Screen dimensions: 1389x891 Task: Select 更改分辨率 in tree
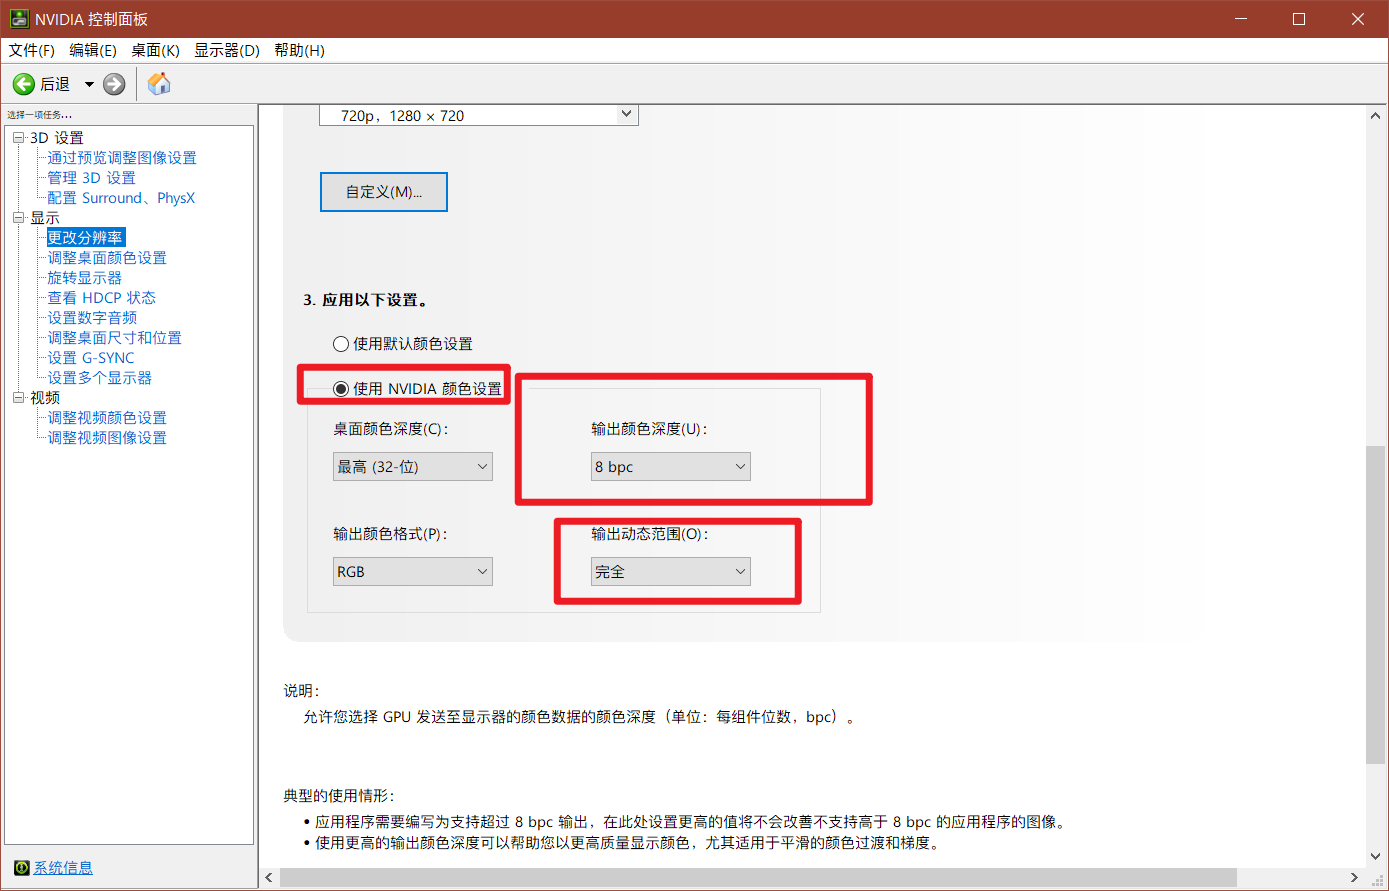click(85, 238)
